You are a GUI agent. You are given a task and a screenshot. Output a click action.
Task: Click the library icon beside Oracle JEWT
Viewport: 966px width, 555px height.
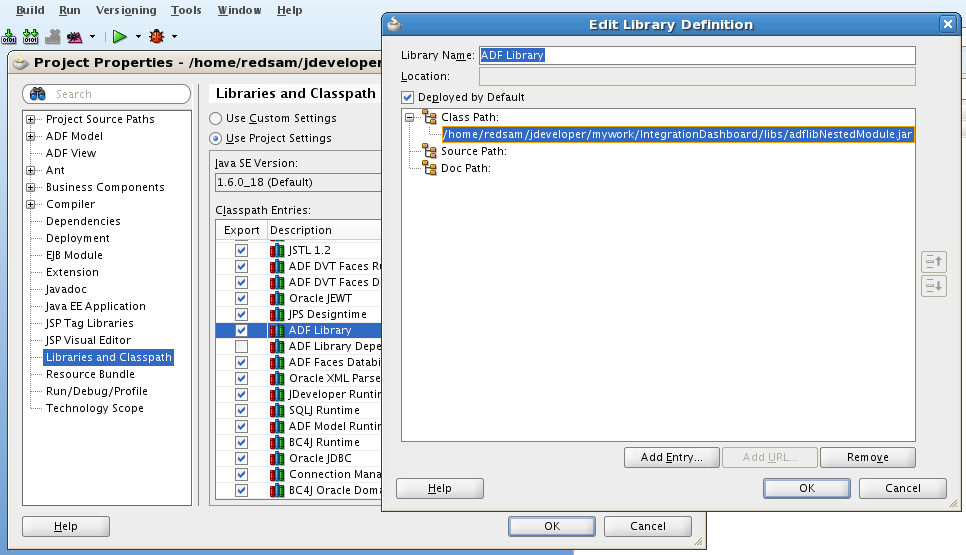[277, 298]
